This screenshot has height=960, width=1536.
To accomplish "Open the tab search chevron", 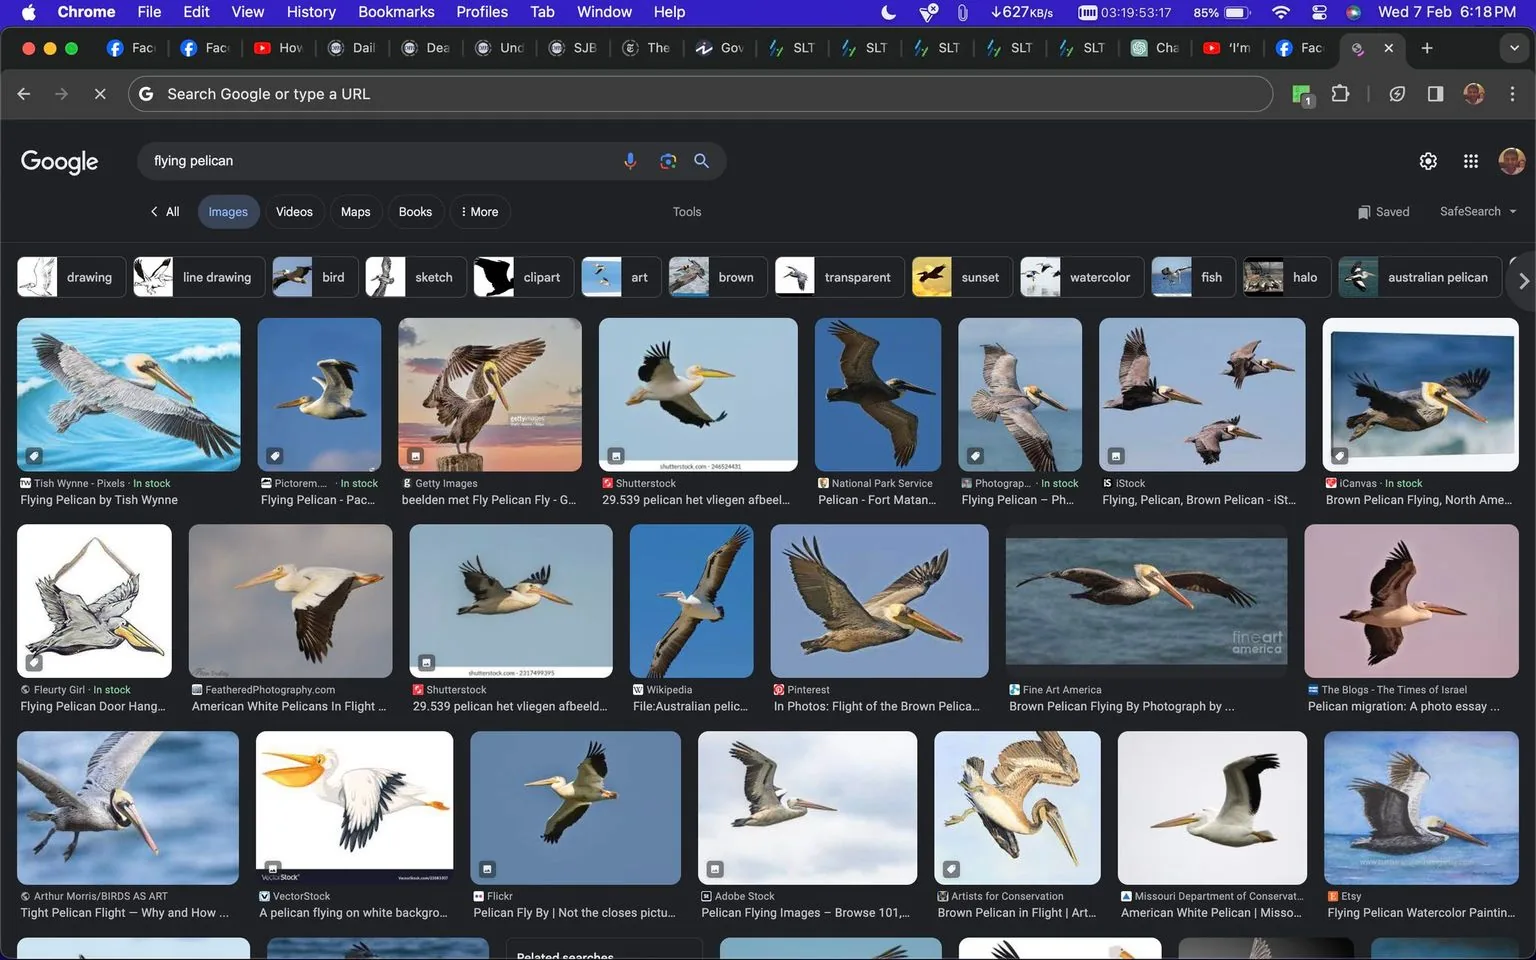I will [1514, 47].
